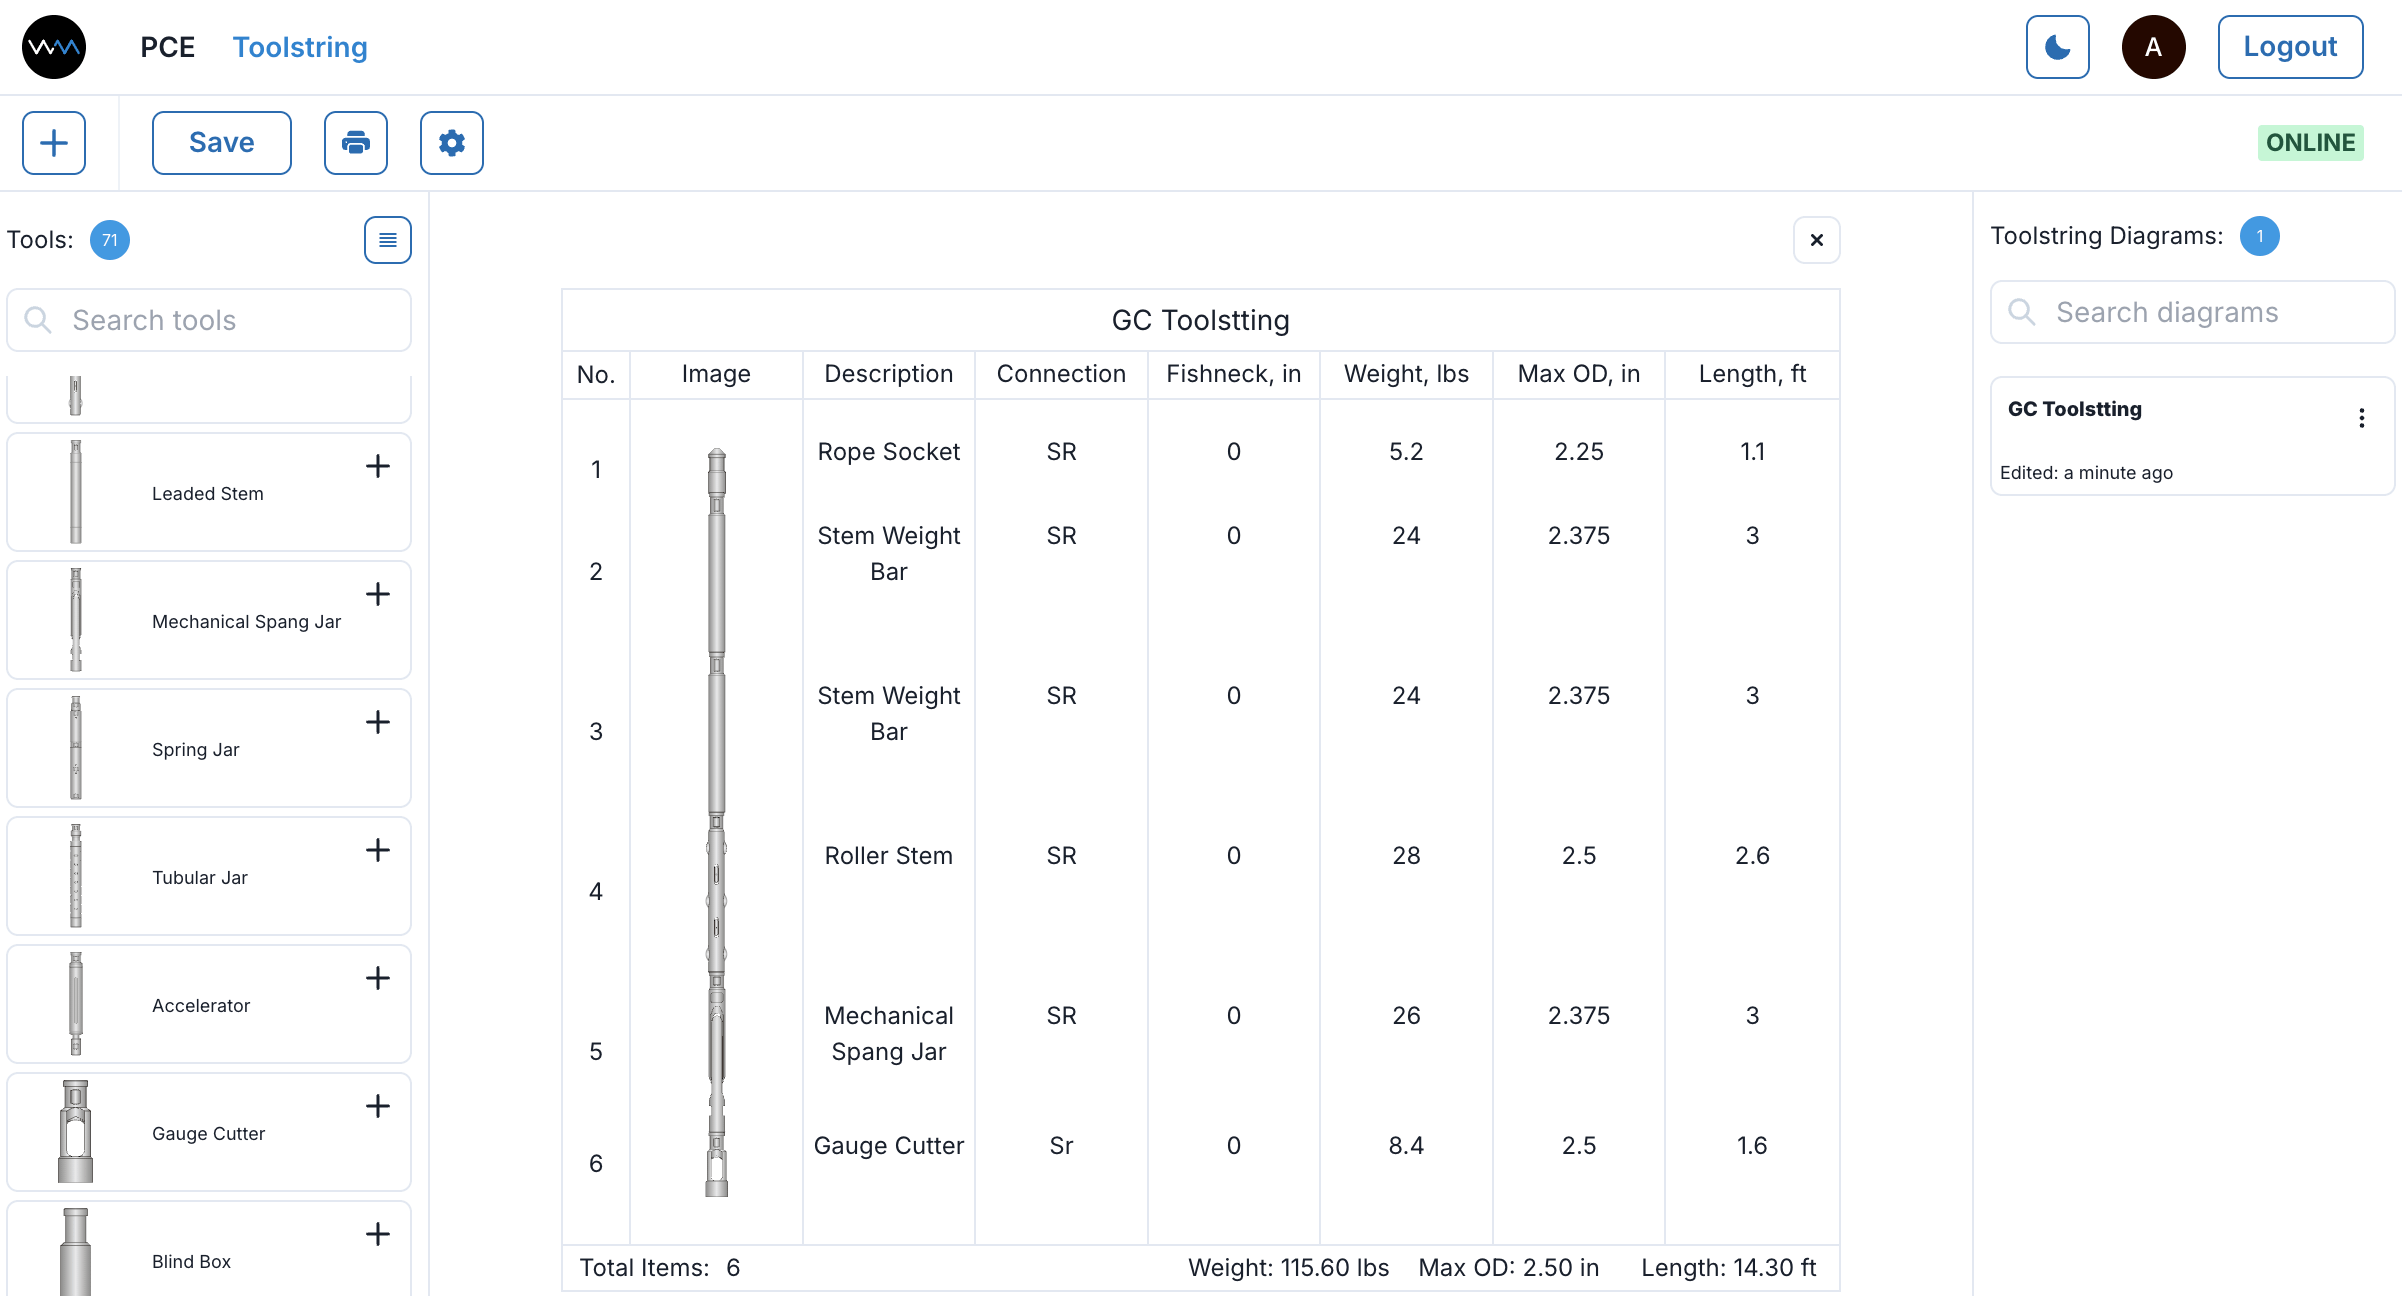Add Blind Box to the toolstring
The image size is (2402, 1296).
pyautogui.click(x=378, y=1234)
